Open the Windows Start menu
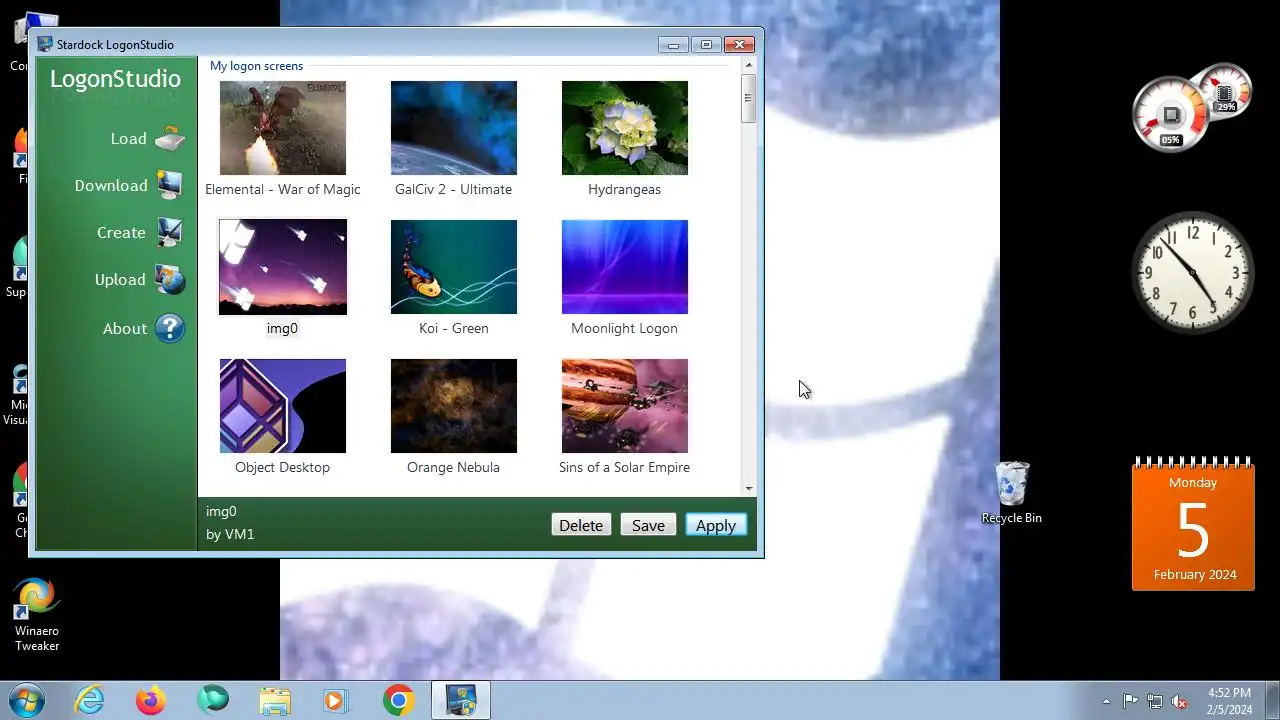This screenshot has width=1280, height=720. coord(25,700)
